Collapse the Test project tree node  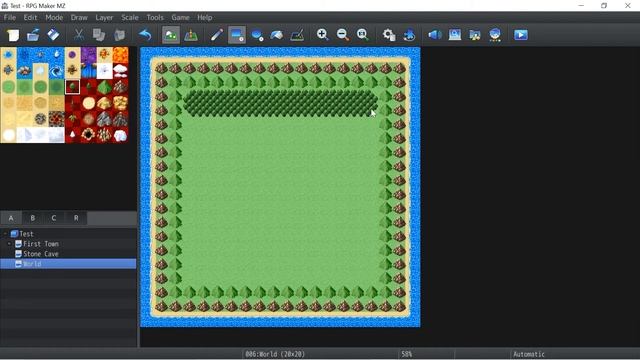[5, 234]
